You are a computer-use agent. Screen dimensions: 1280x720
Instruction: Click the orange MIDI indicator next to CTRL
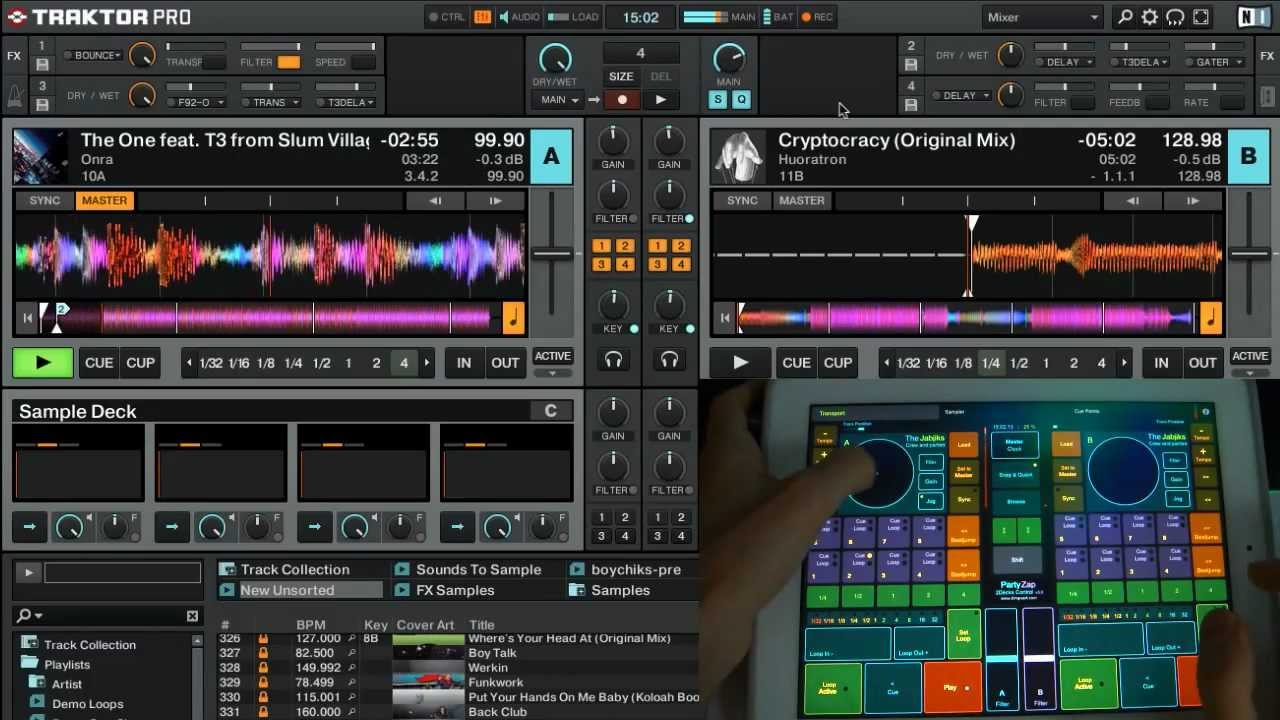tap(483, 17)
